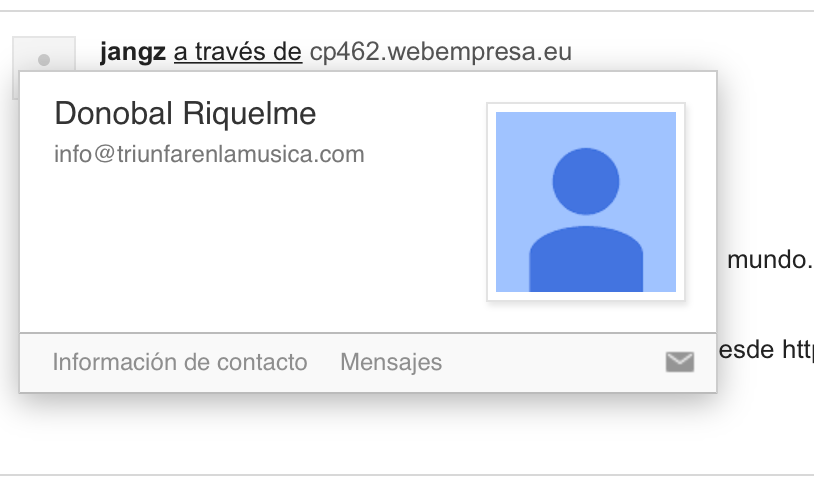
Task: Click the cp462.webempresa.eu domain text
Action: [441, 52]
